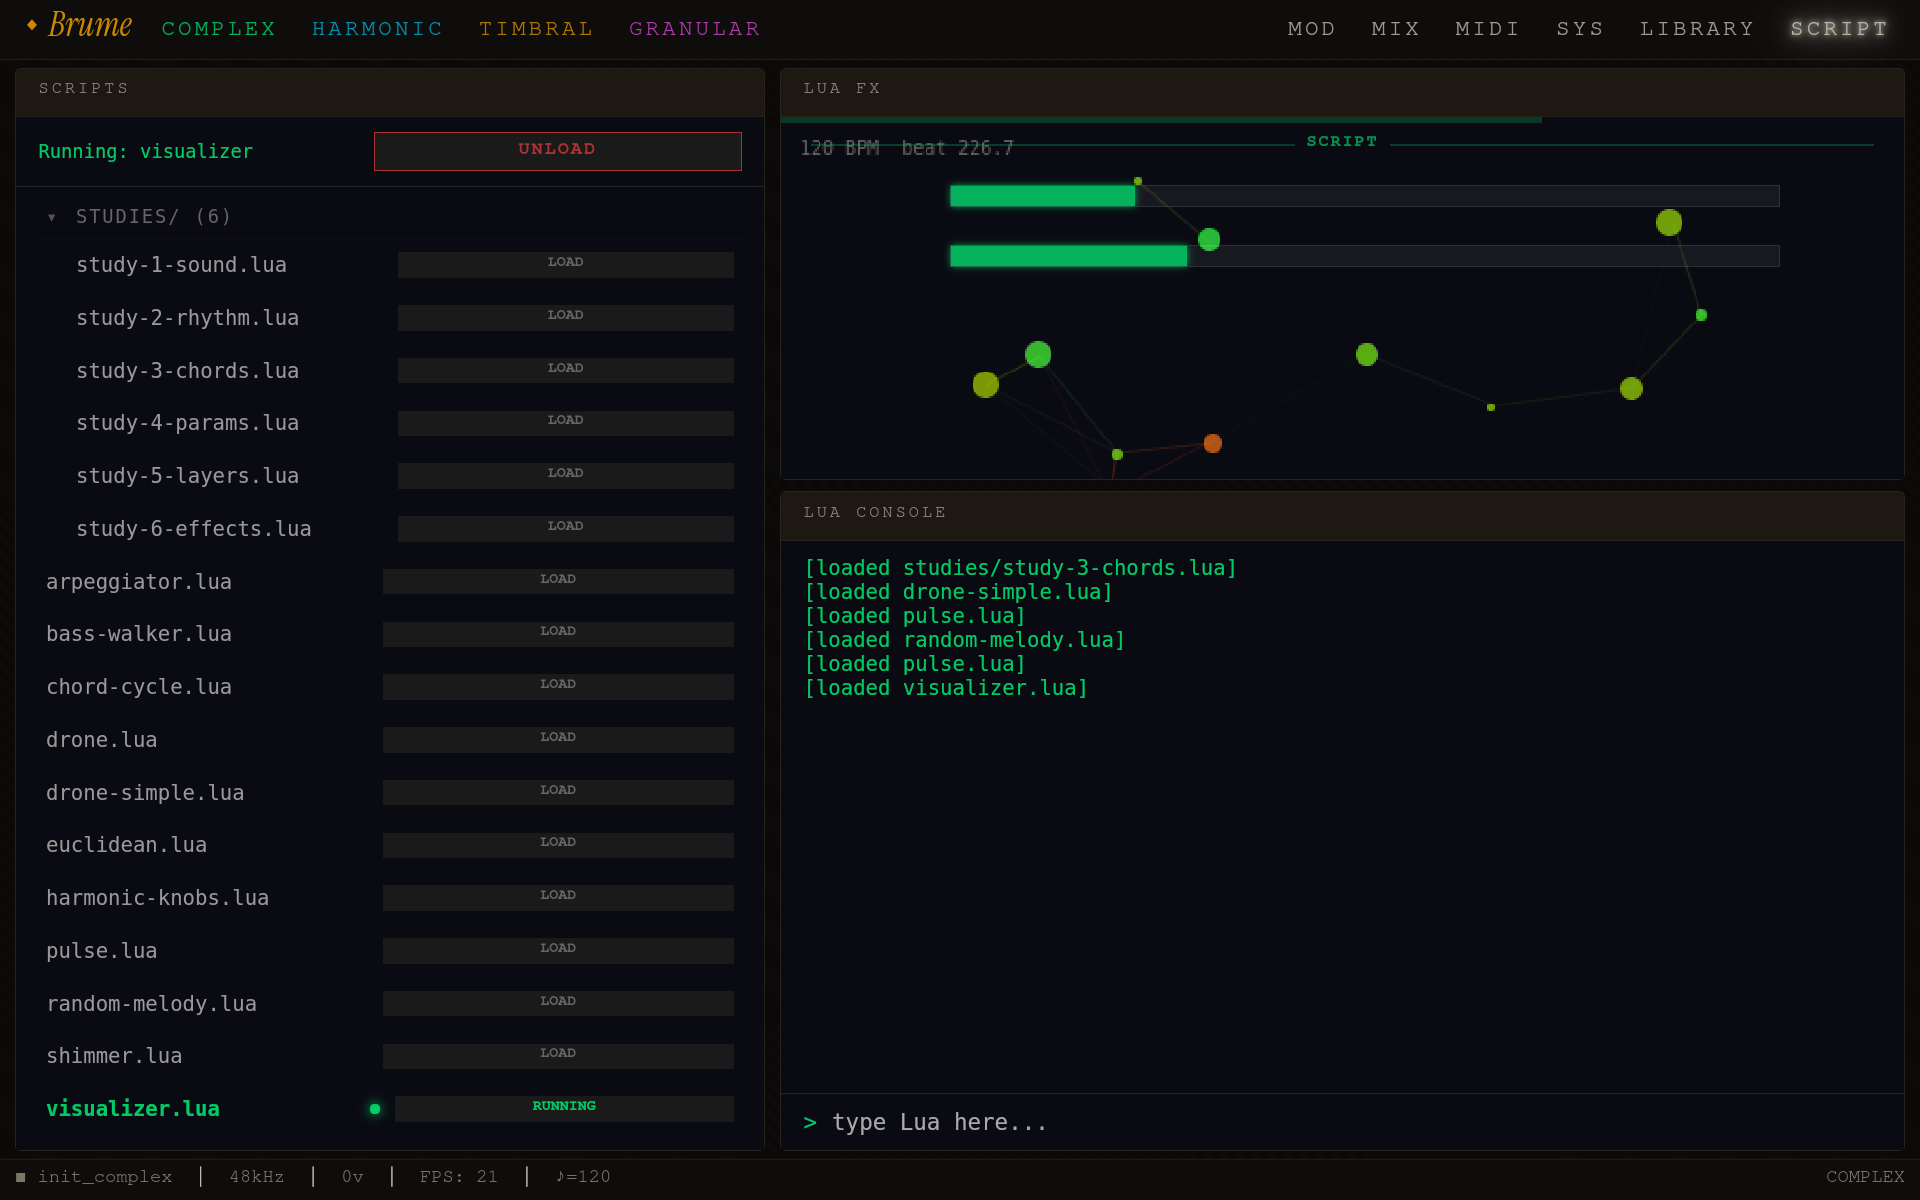The height and width of the screenshot is (1200, 1920).
Task: Collapse the STUDIES script folder
Action: [52, 216]
